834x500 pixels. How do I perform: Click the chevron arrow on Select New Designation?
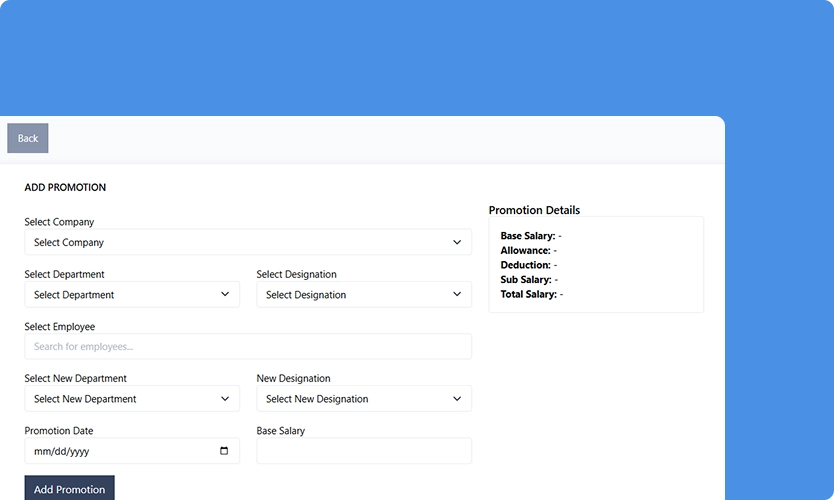pos(457,399)
